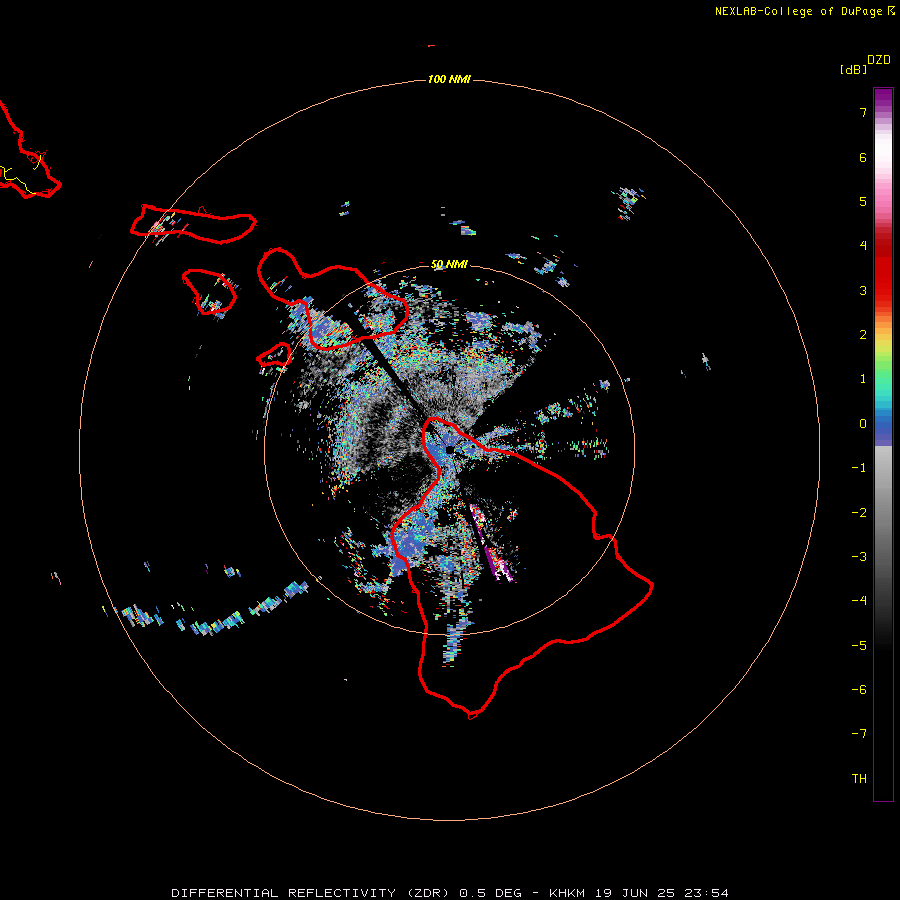
Task: Click the 100 NMI range ring label
Action: (x=449, y=79)
